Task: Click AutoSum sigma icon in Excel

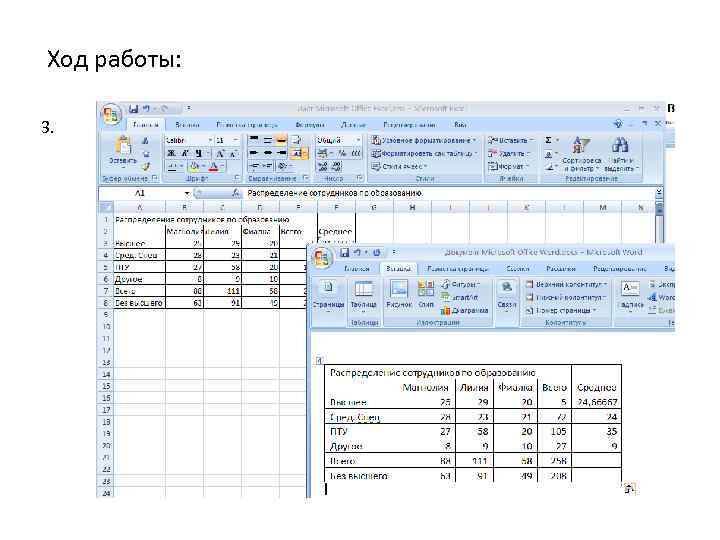Action: coord(549,140)
